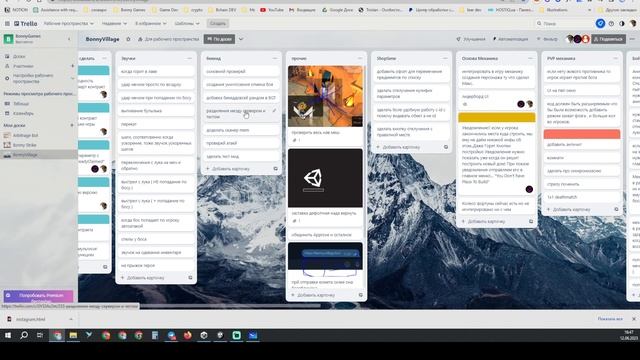Click the BonnyVillage board title
640x360 pixels.
(x=102, y=39)
